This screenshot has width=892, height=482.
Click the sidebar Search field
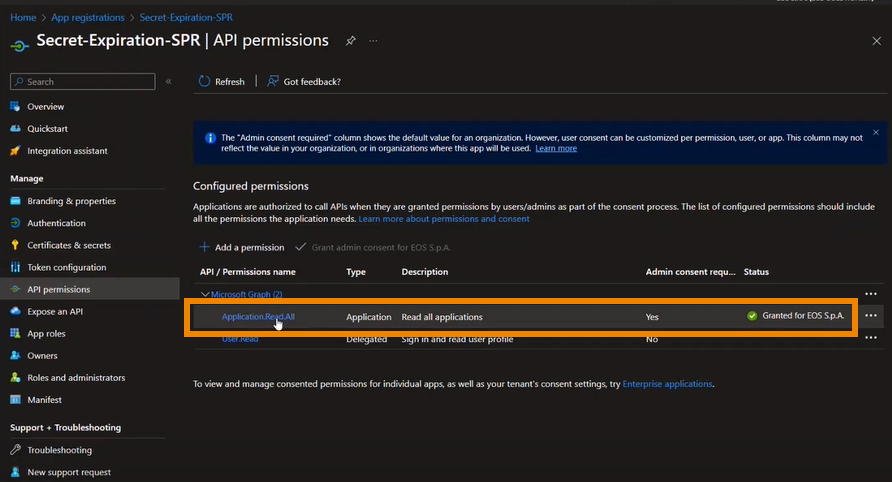82,81
